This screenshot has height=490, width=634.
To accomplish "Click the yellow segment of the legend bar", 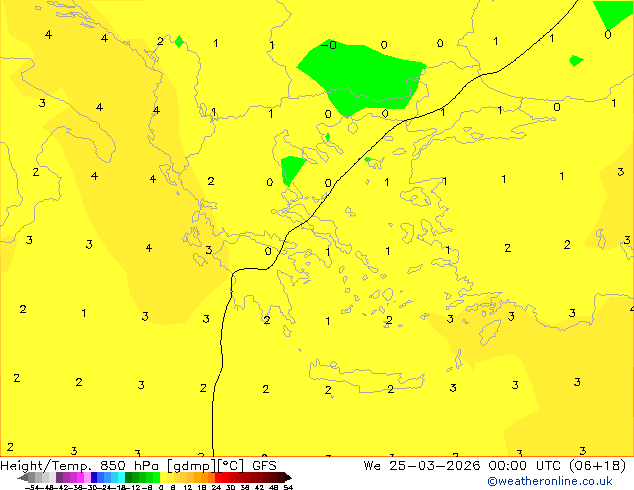I will 172,477.
